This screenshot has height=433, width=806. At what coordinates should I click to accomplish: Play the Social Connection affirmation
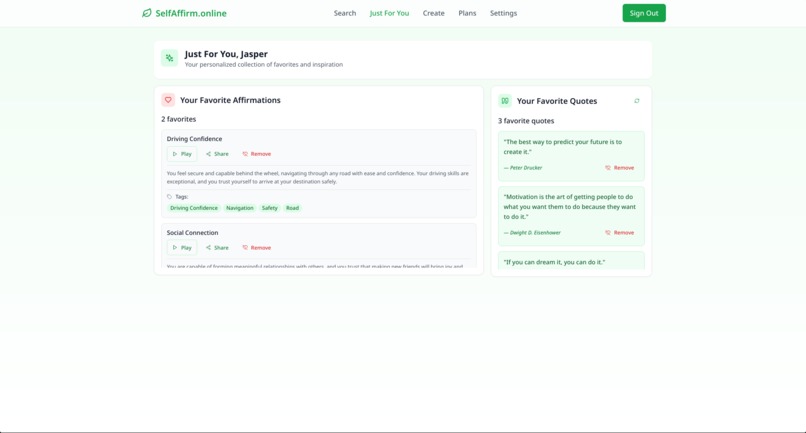coord(182,247)
